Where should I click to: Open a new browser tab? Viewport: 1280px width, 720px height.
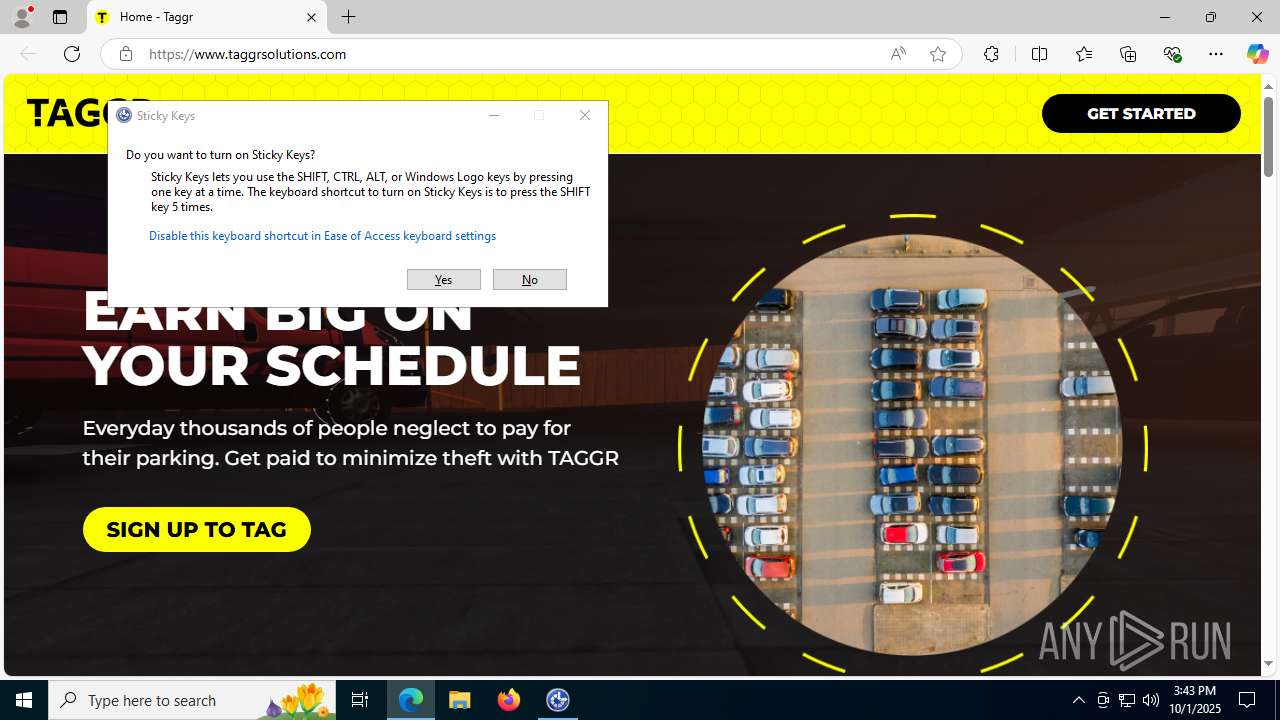pyautogui.click(x=348, y=17)
